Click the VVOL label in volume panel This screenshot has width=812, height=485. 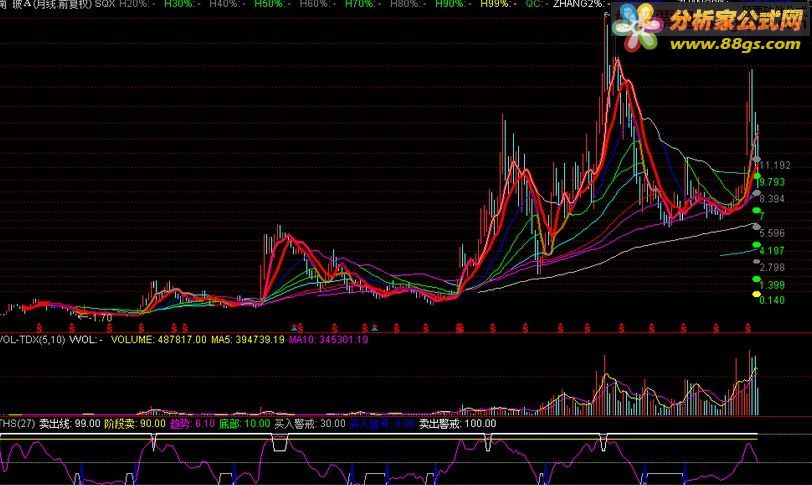click(x=86, y=340)
